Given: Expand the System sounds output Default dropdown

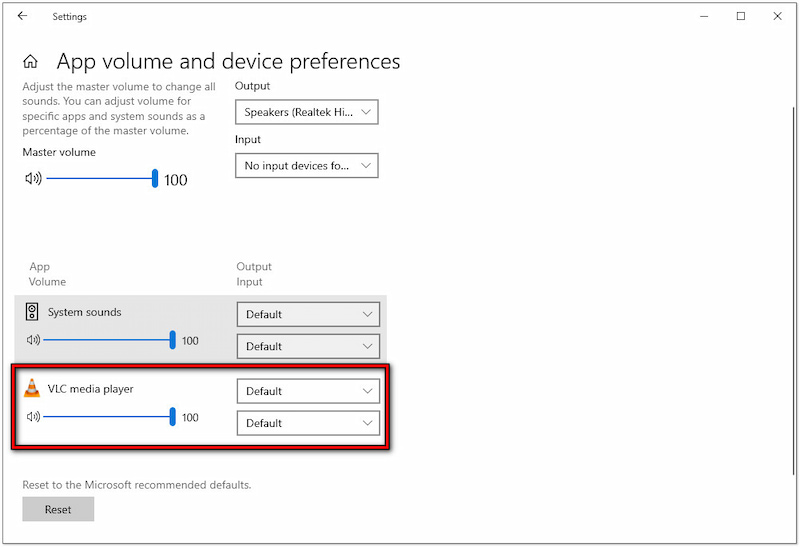Looking at the screenshot, I should 308,314.
